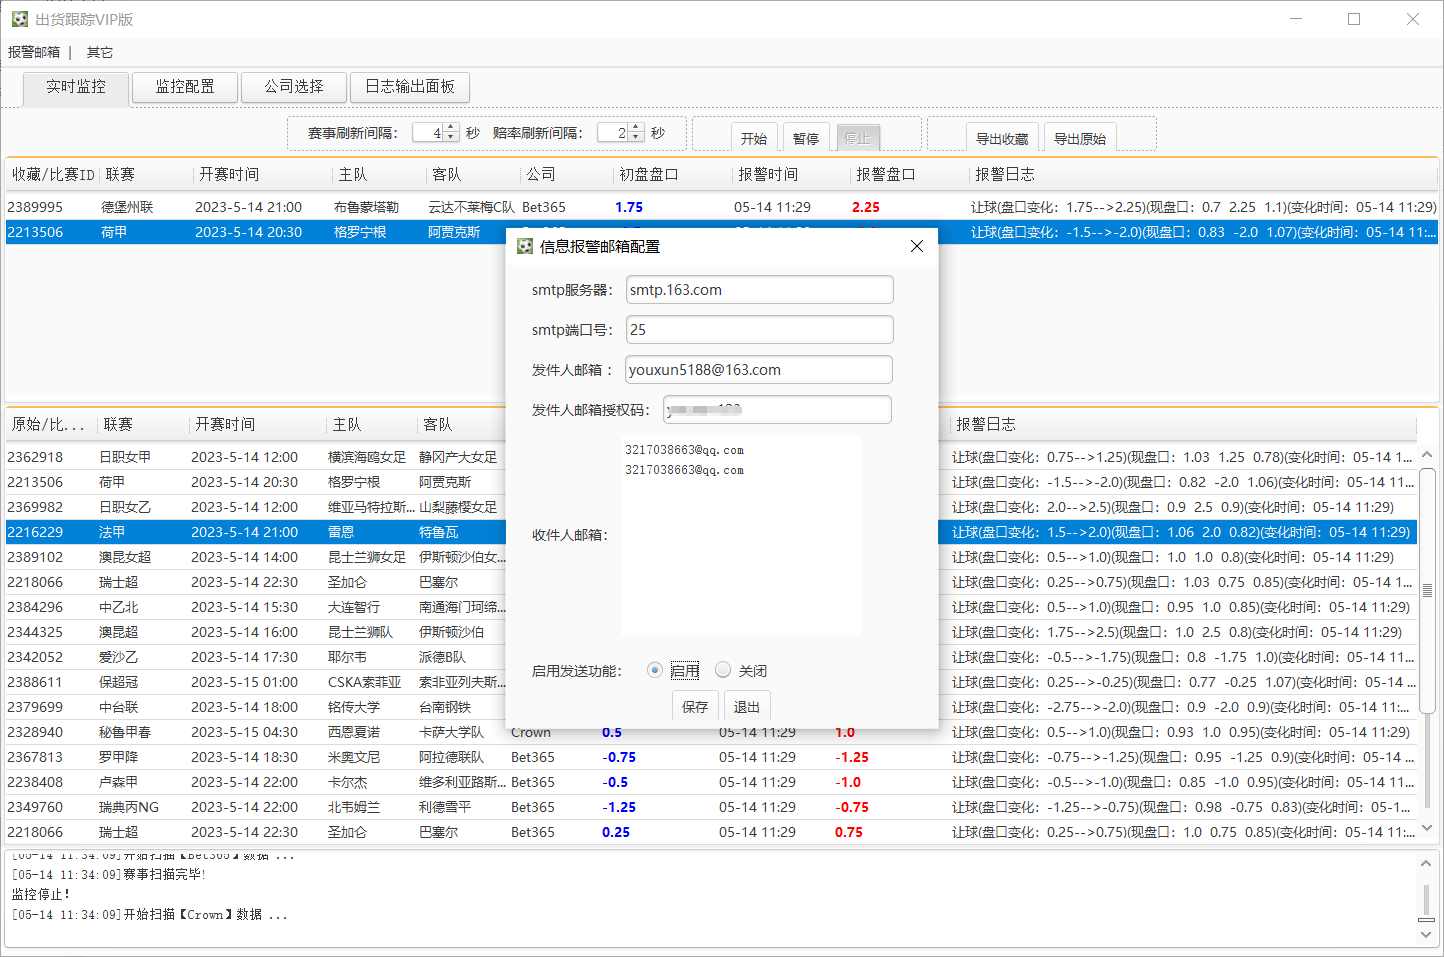Viewport: 1444px width, 957px height.
Task: Switch to the 日志输出面板 tab
Action: coord(410,87)
